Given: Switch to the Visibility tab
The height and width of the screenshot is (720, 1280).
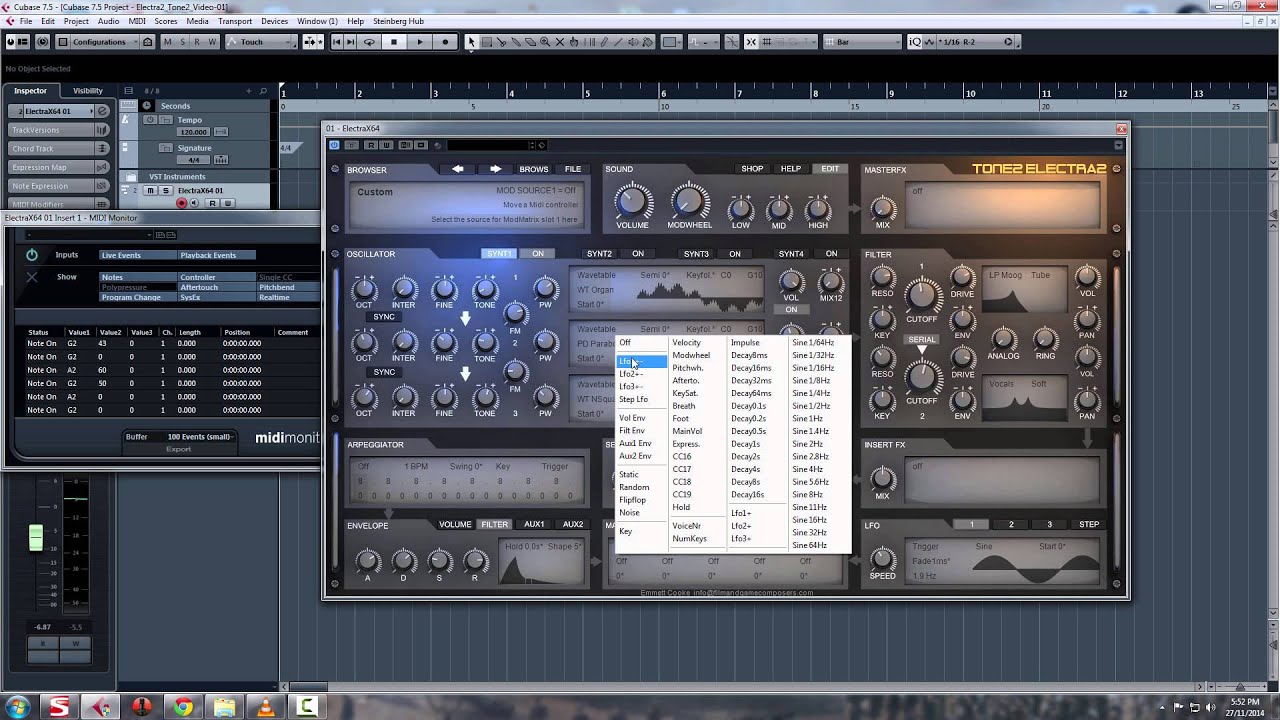Looking at the screenshot, I should [x=88, y=91].
